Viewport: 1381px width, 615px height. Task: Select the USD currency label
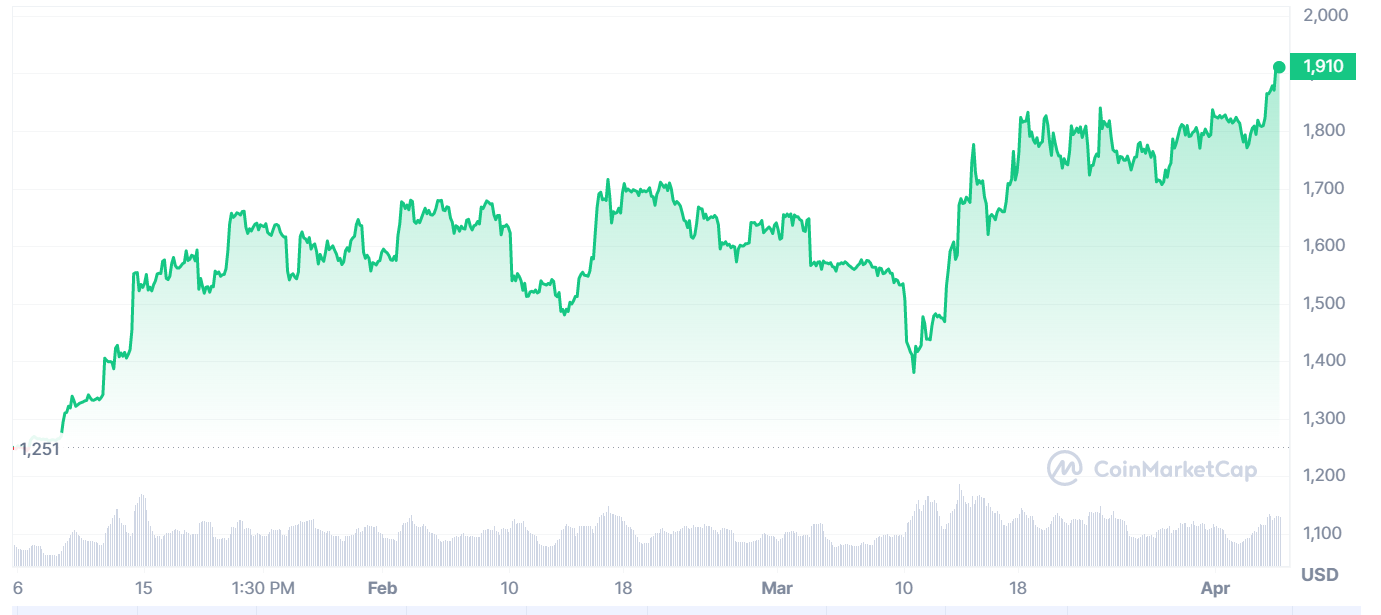(x=1319, y=575)
